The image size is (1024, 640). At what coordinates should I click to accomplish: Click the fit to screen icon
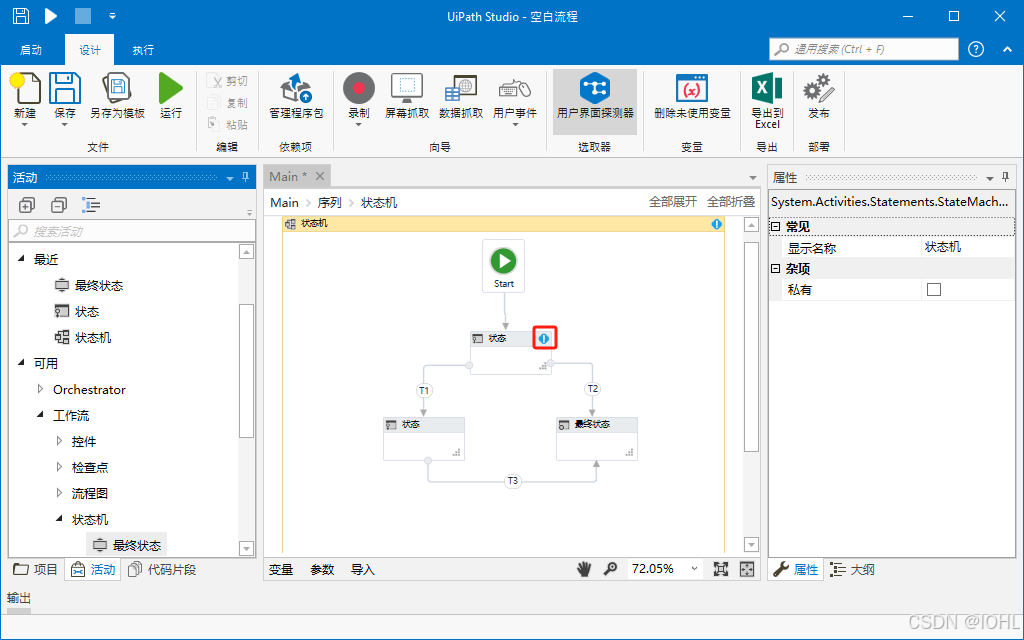point(720,569)
